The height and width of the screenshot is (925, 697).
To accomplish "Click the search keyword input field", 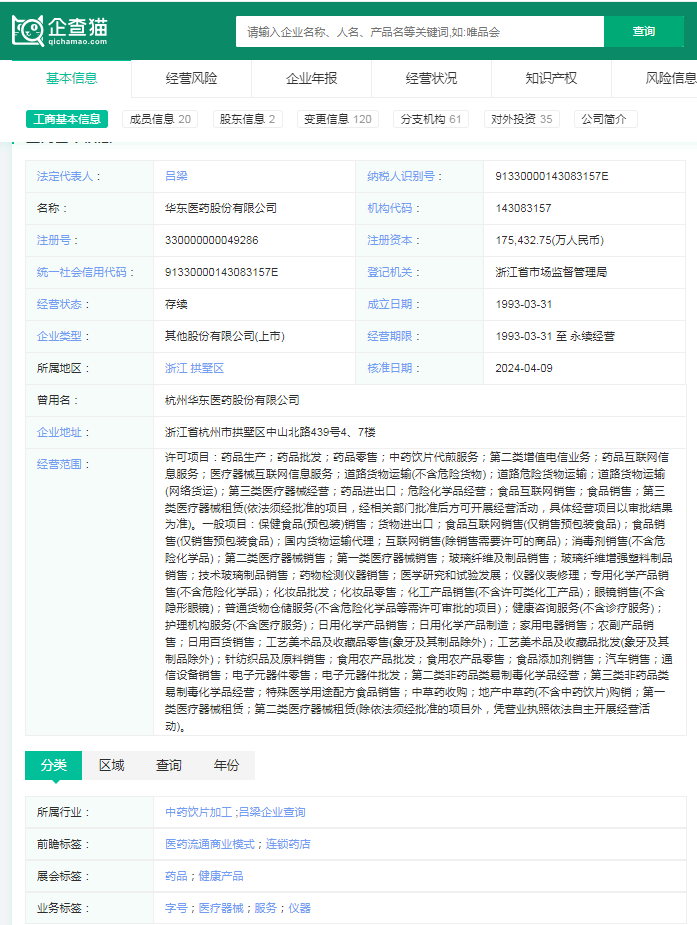I will tap(420, 32).
